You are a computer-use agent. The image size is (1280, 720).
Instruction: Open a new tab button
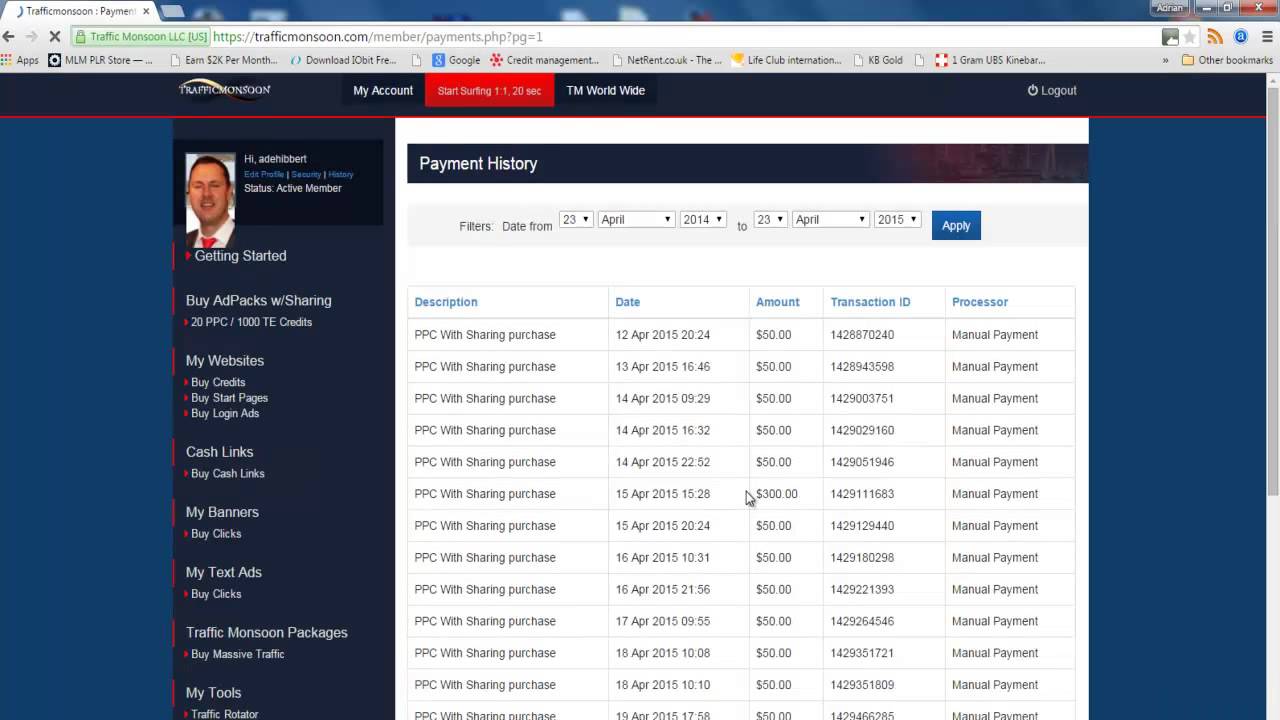172,11
